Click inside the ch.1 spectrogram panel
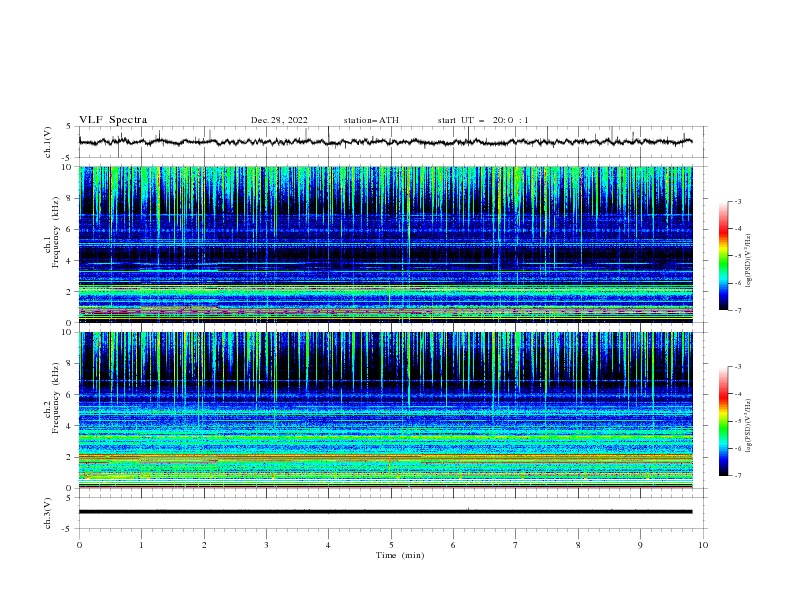Screen dimensions: 792x612 [x=385, y=244]
